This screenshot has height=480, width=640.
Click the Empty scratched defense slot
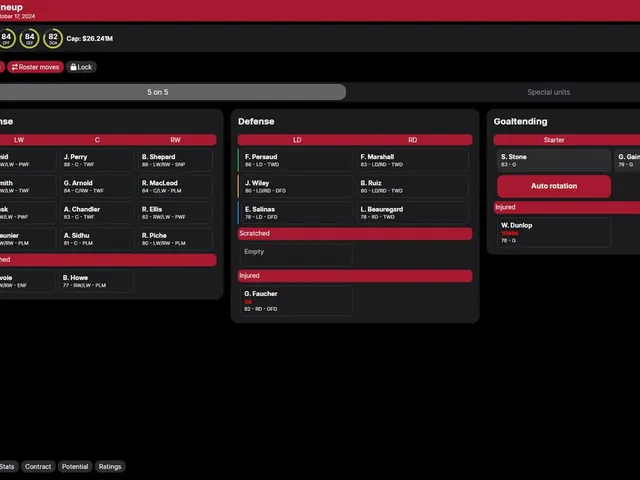coord(296,255)
